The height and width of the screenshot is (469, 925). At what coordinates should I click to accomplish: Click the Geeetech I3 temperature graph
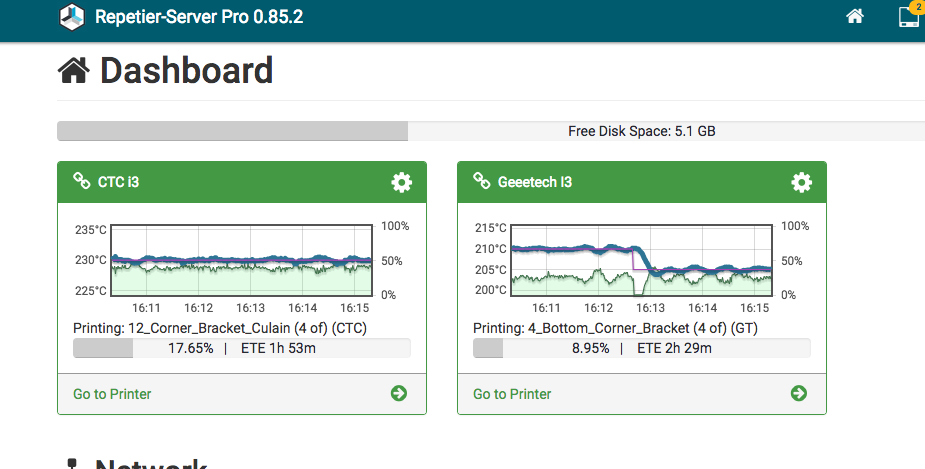pyautogui.click(x=641, y=260)
